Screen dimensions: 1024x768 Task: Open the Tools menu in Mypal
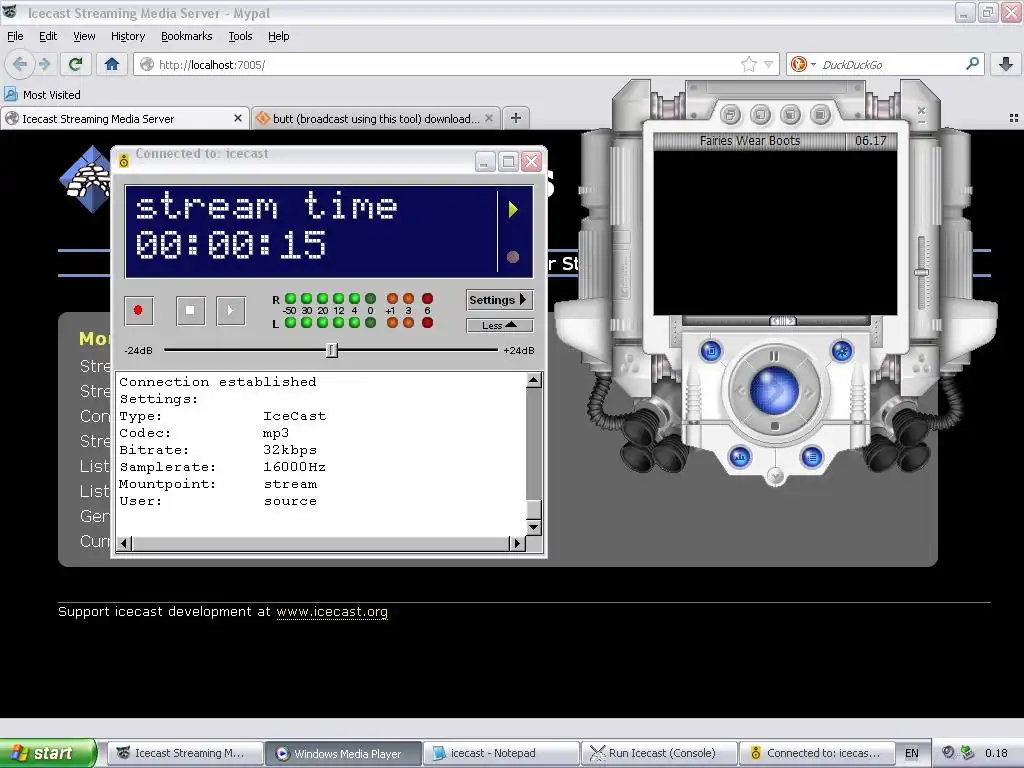click(240, 36)
